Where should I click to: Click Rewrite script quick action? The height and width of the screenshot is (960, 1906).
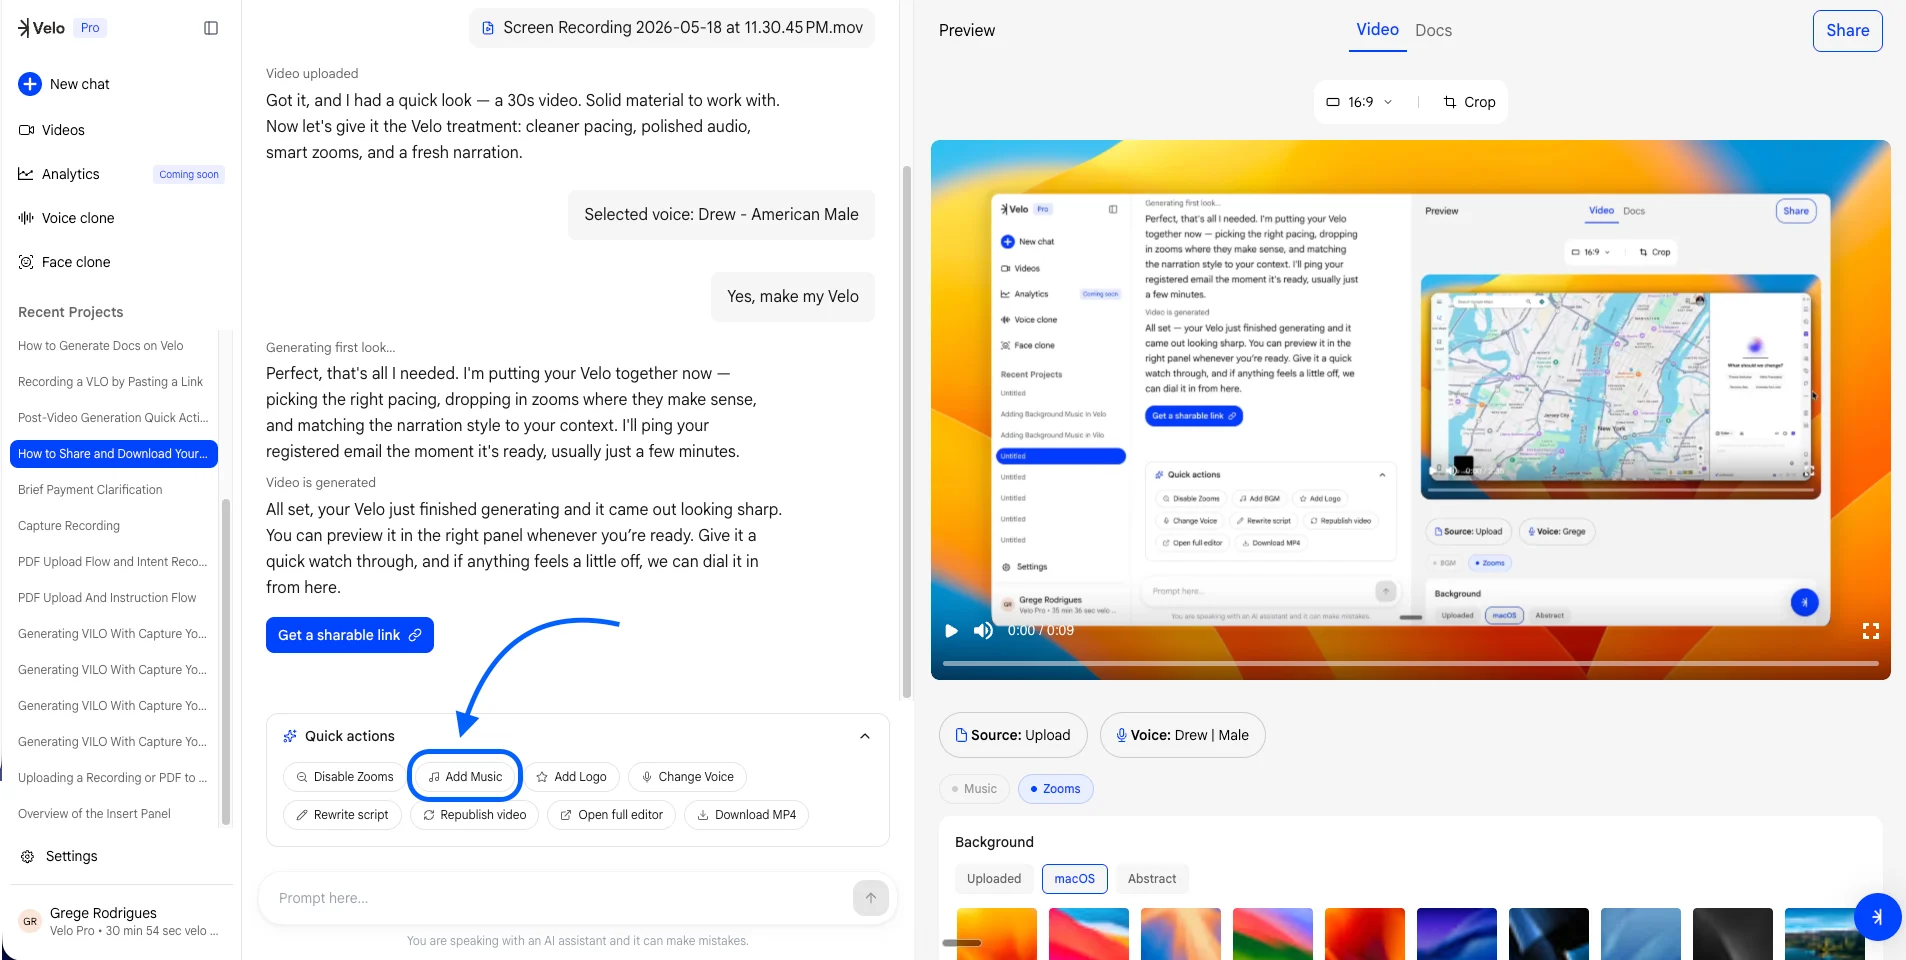[x=343, y=815]
